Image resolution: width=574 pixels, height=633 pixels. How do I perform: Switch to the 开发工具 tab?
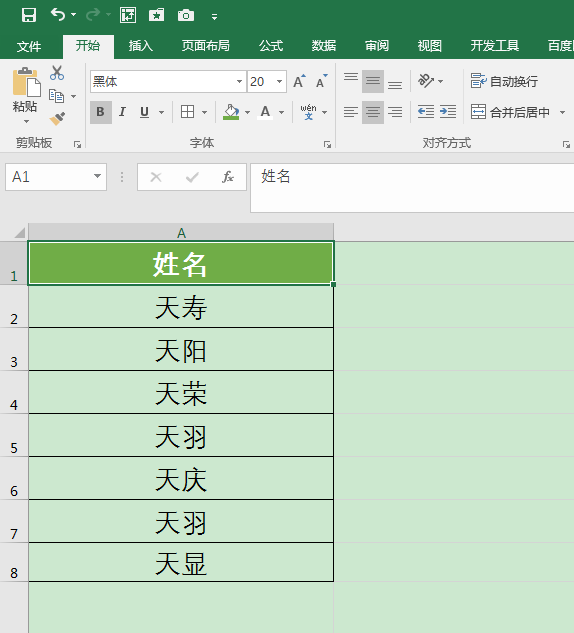pyautogui.click(x=494, y=46)
